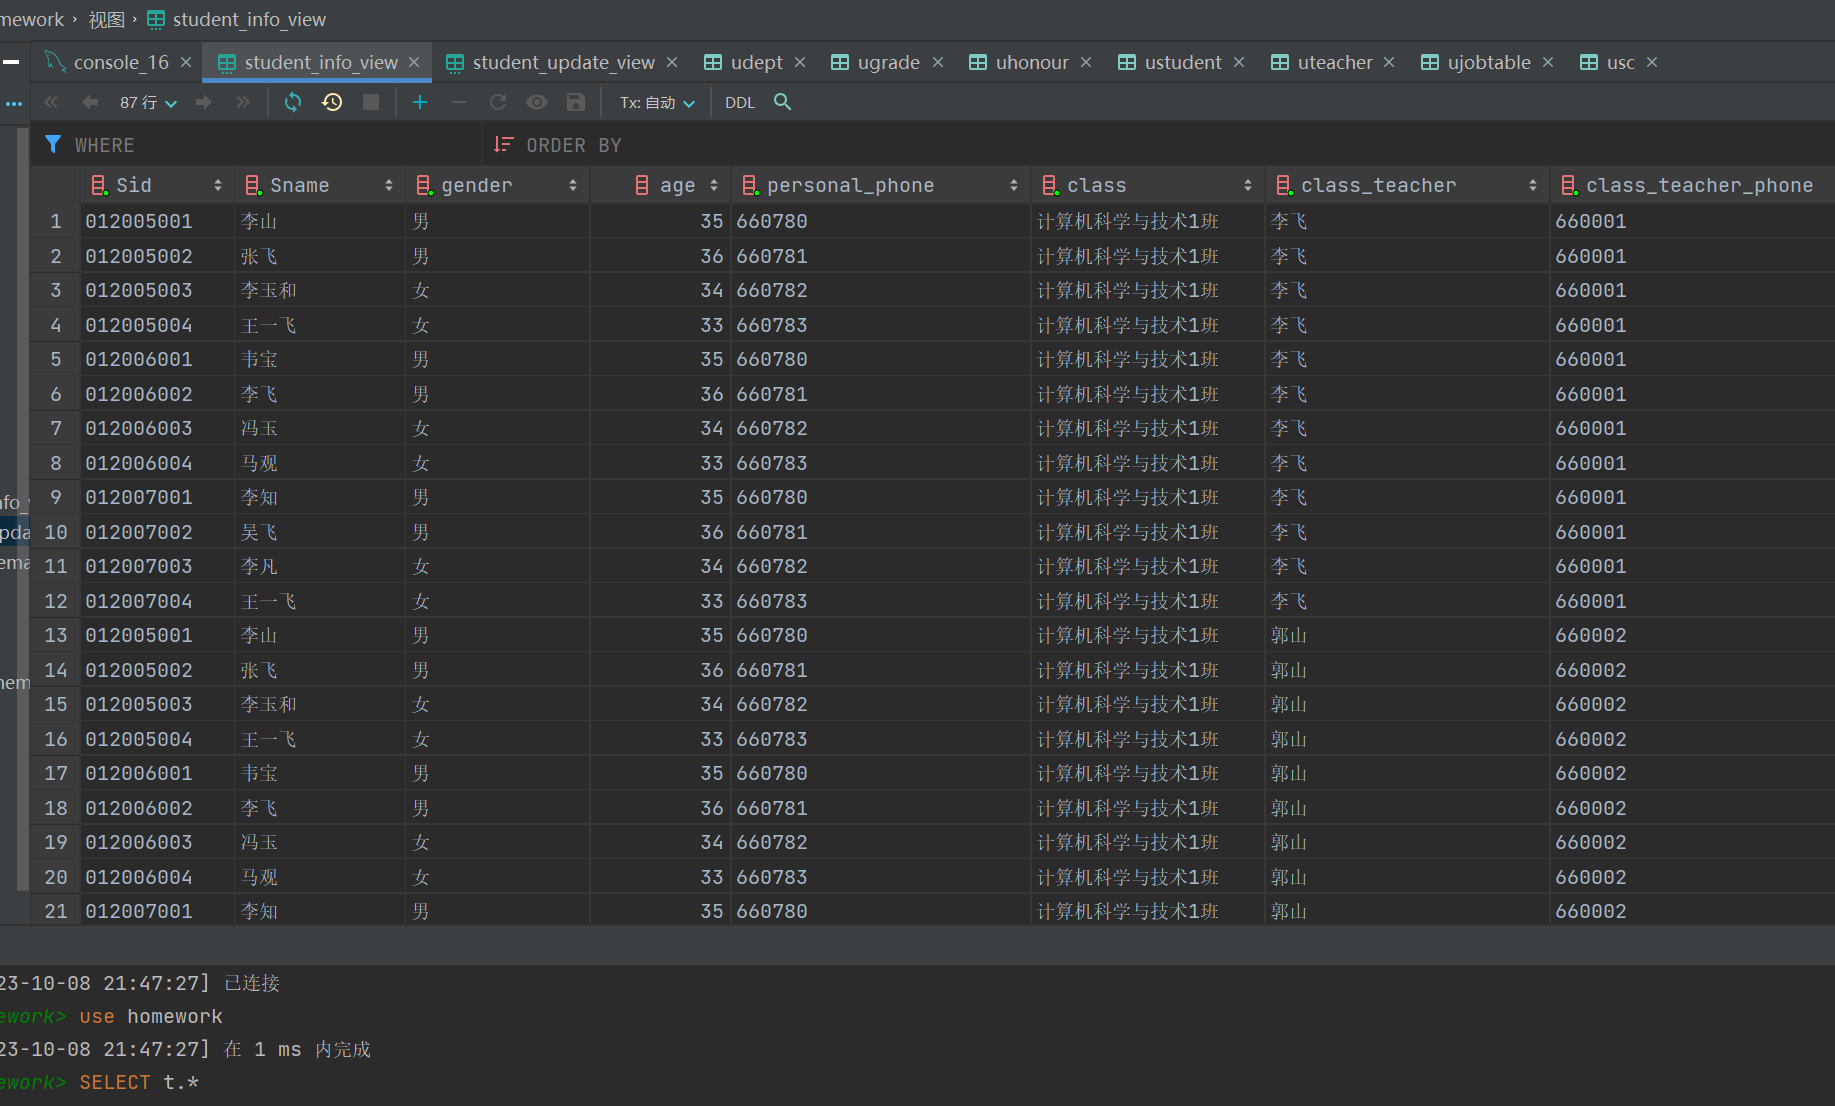Click the WHERE filter funnel icon
1835x1106 pixels.
54,145
